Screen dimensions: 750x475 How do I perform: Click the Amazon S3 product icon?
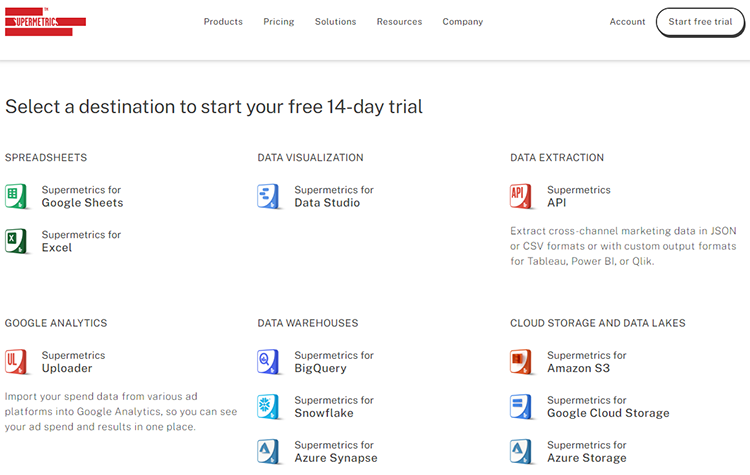521,362
